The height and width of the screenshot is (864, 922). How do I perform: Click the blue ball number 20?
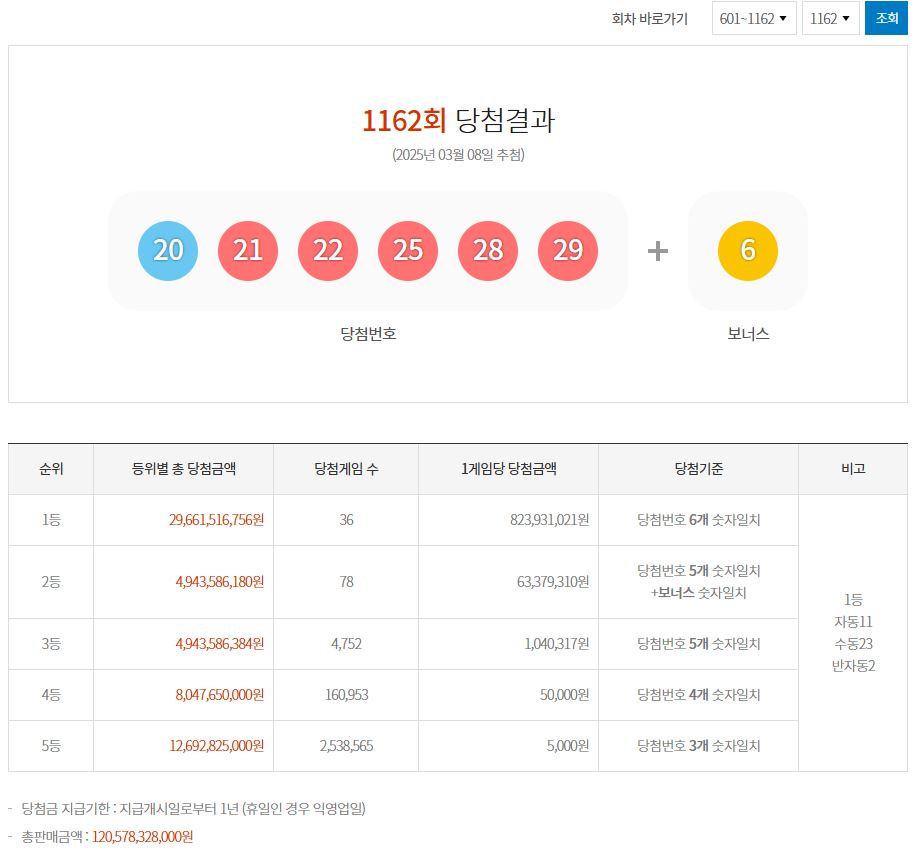click(x=168, y=251)
